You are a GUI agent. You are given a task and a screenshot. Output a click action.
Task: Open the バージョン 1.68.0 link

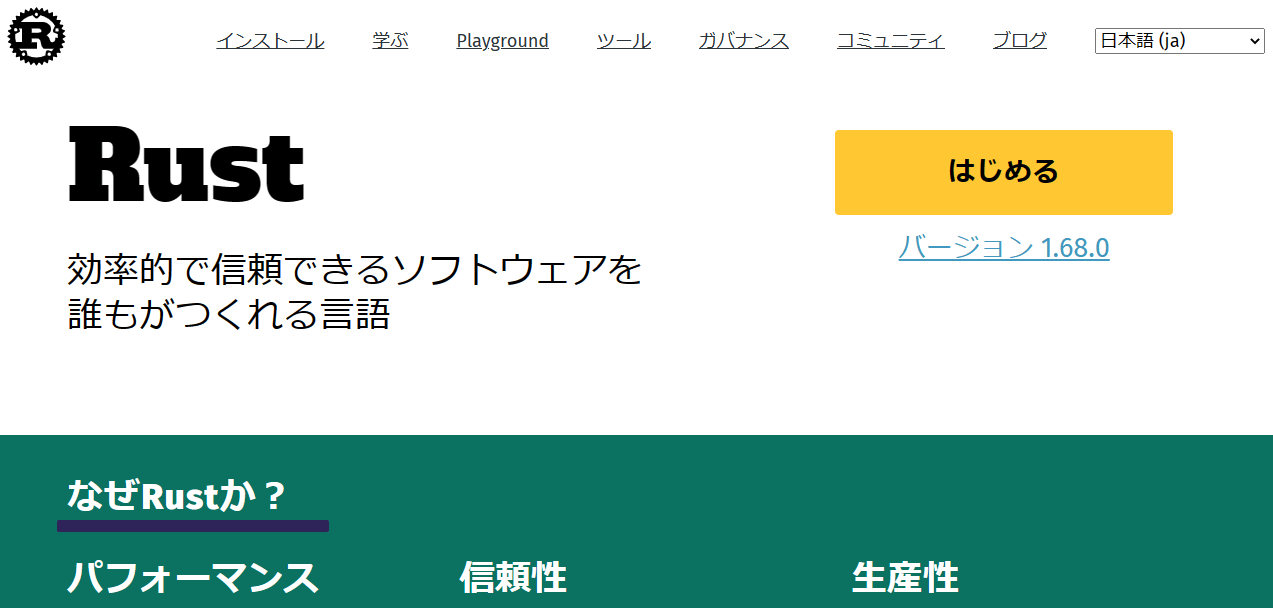[1003, 247]
